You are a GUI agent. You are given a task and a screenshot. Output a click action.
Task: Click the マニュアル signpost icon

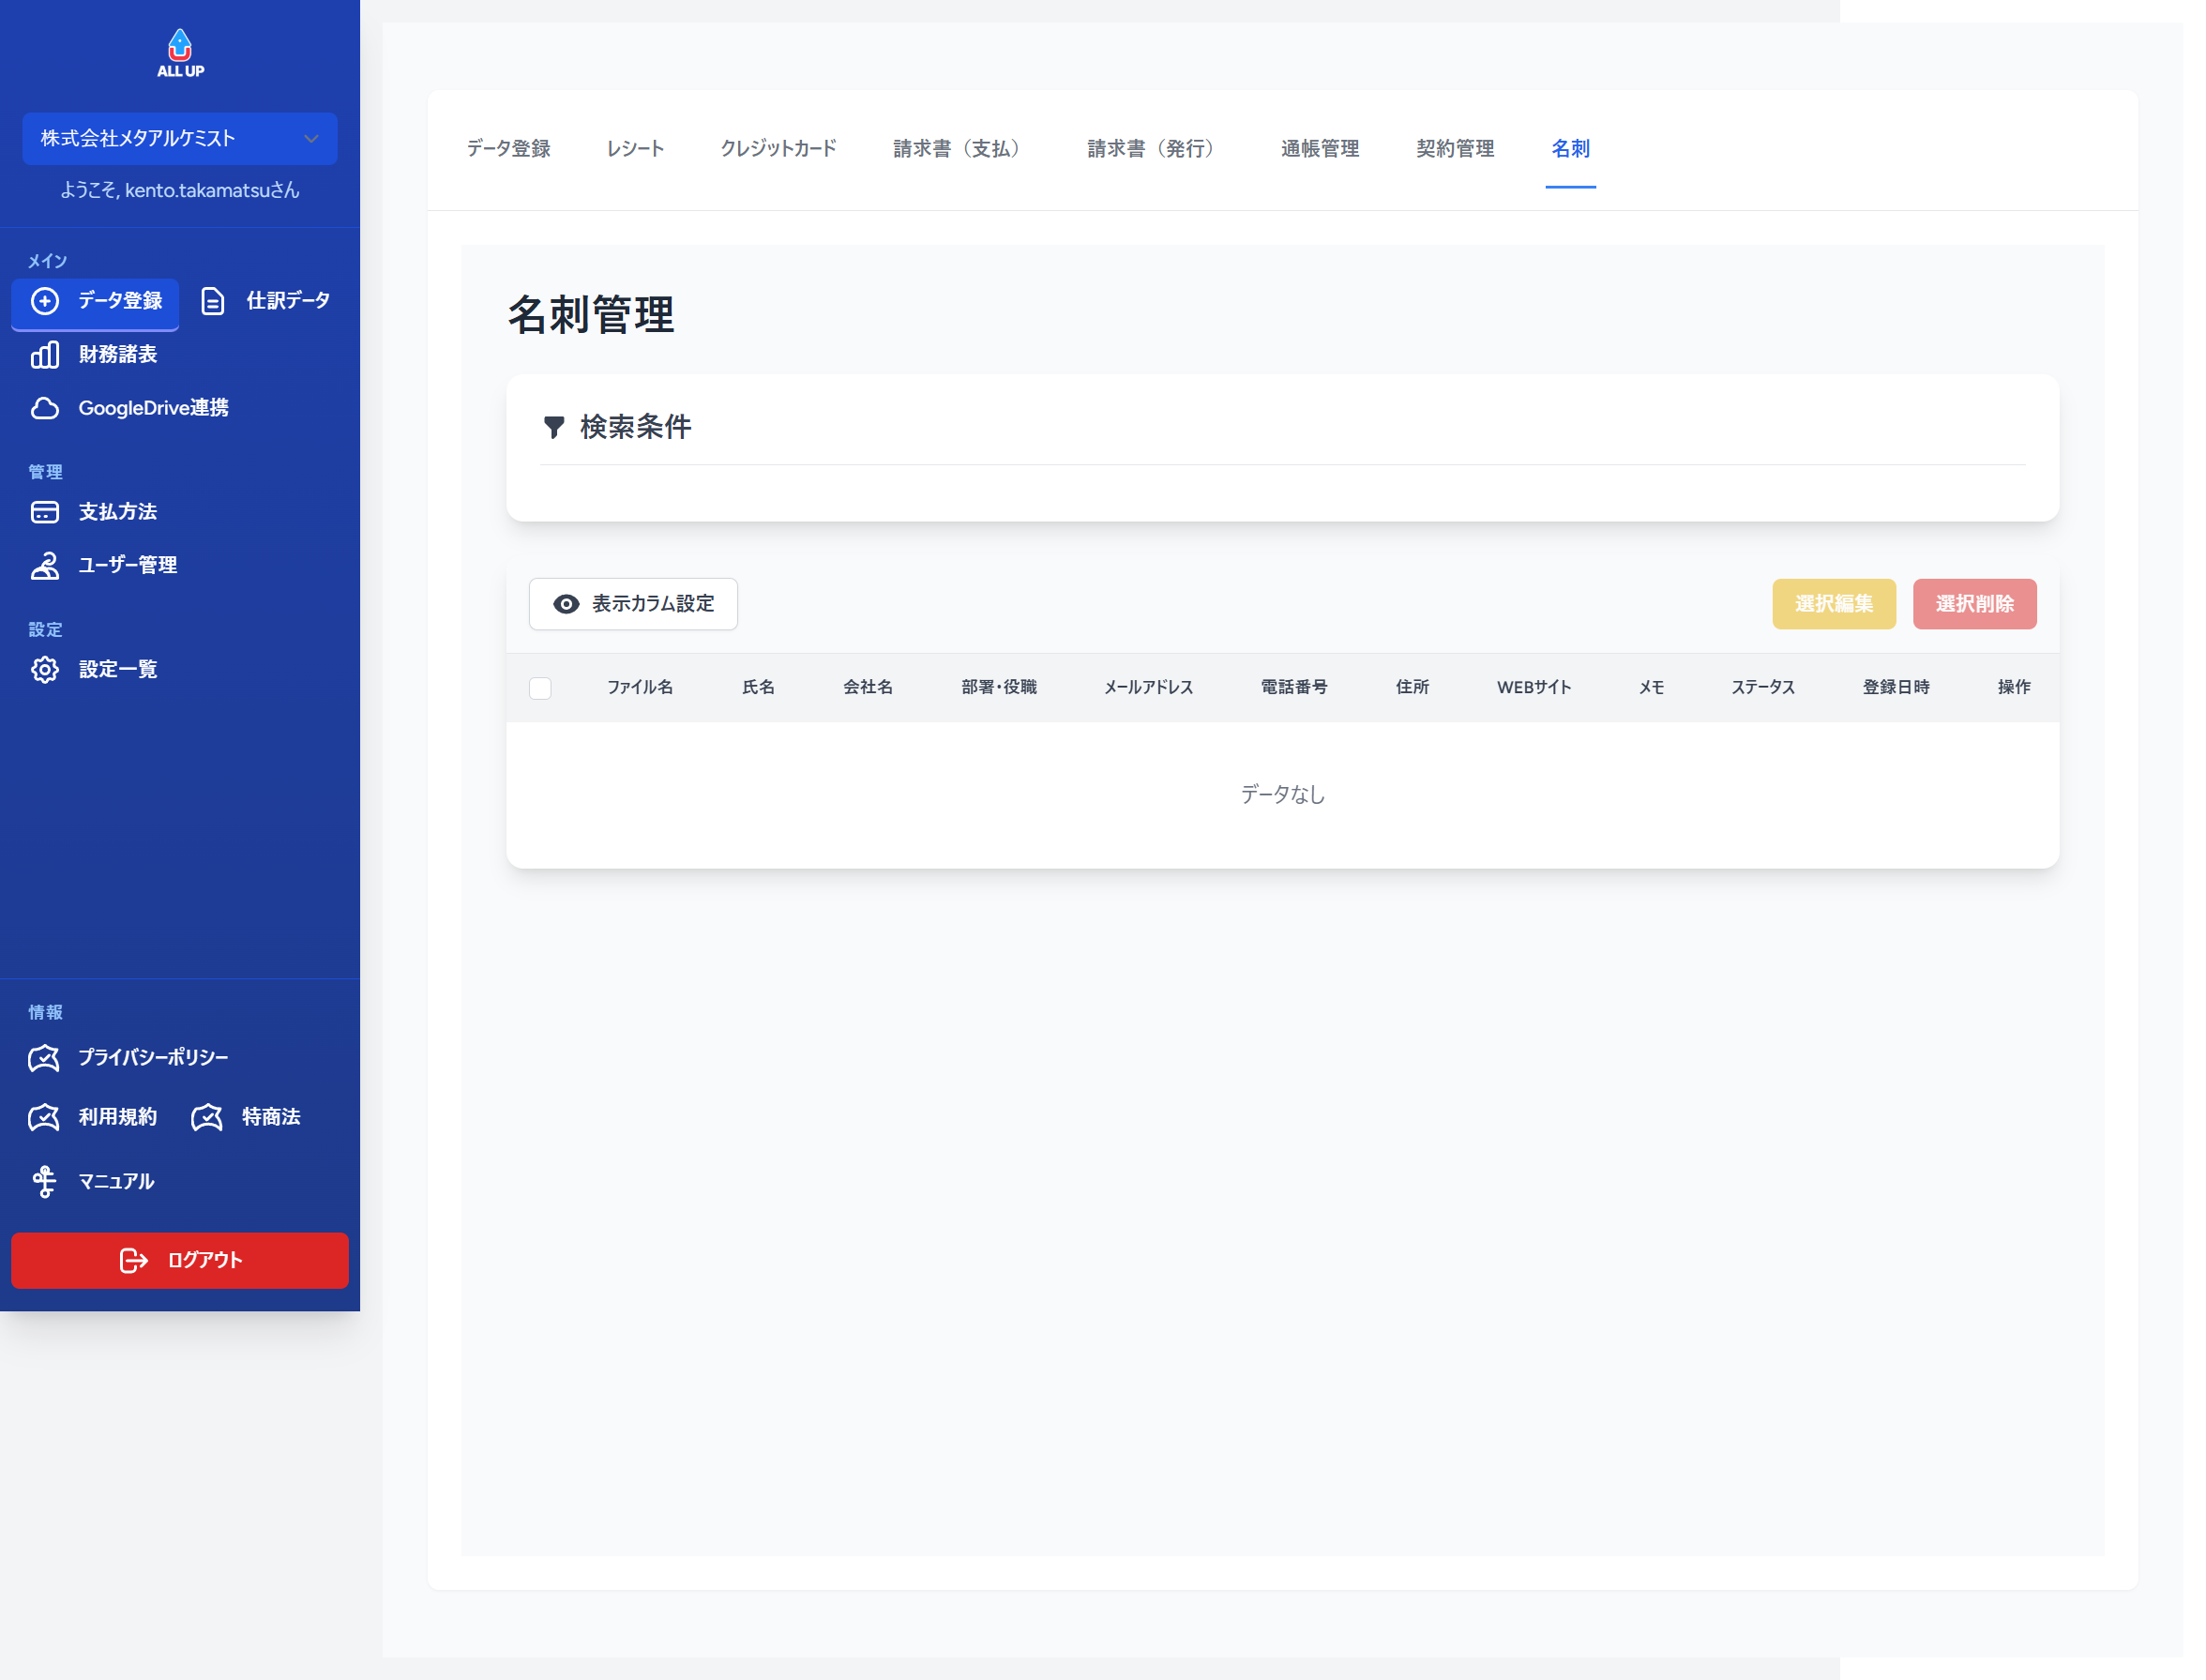pyautogui.click(x=44, y=1182)
